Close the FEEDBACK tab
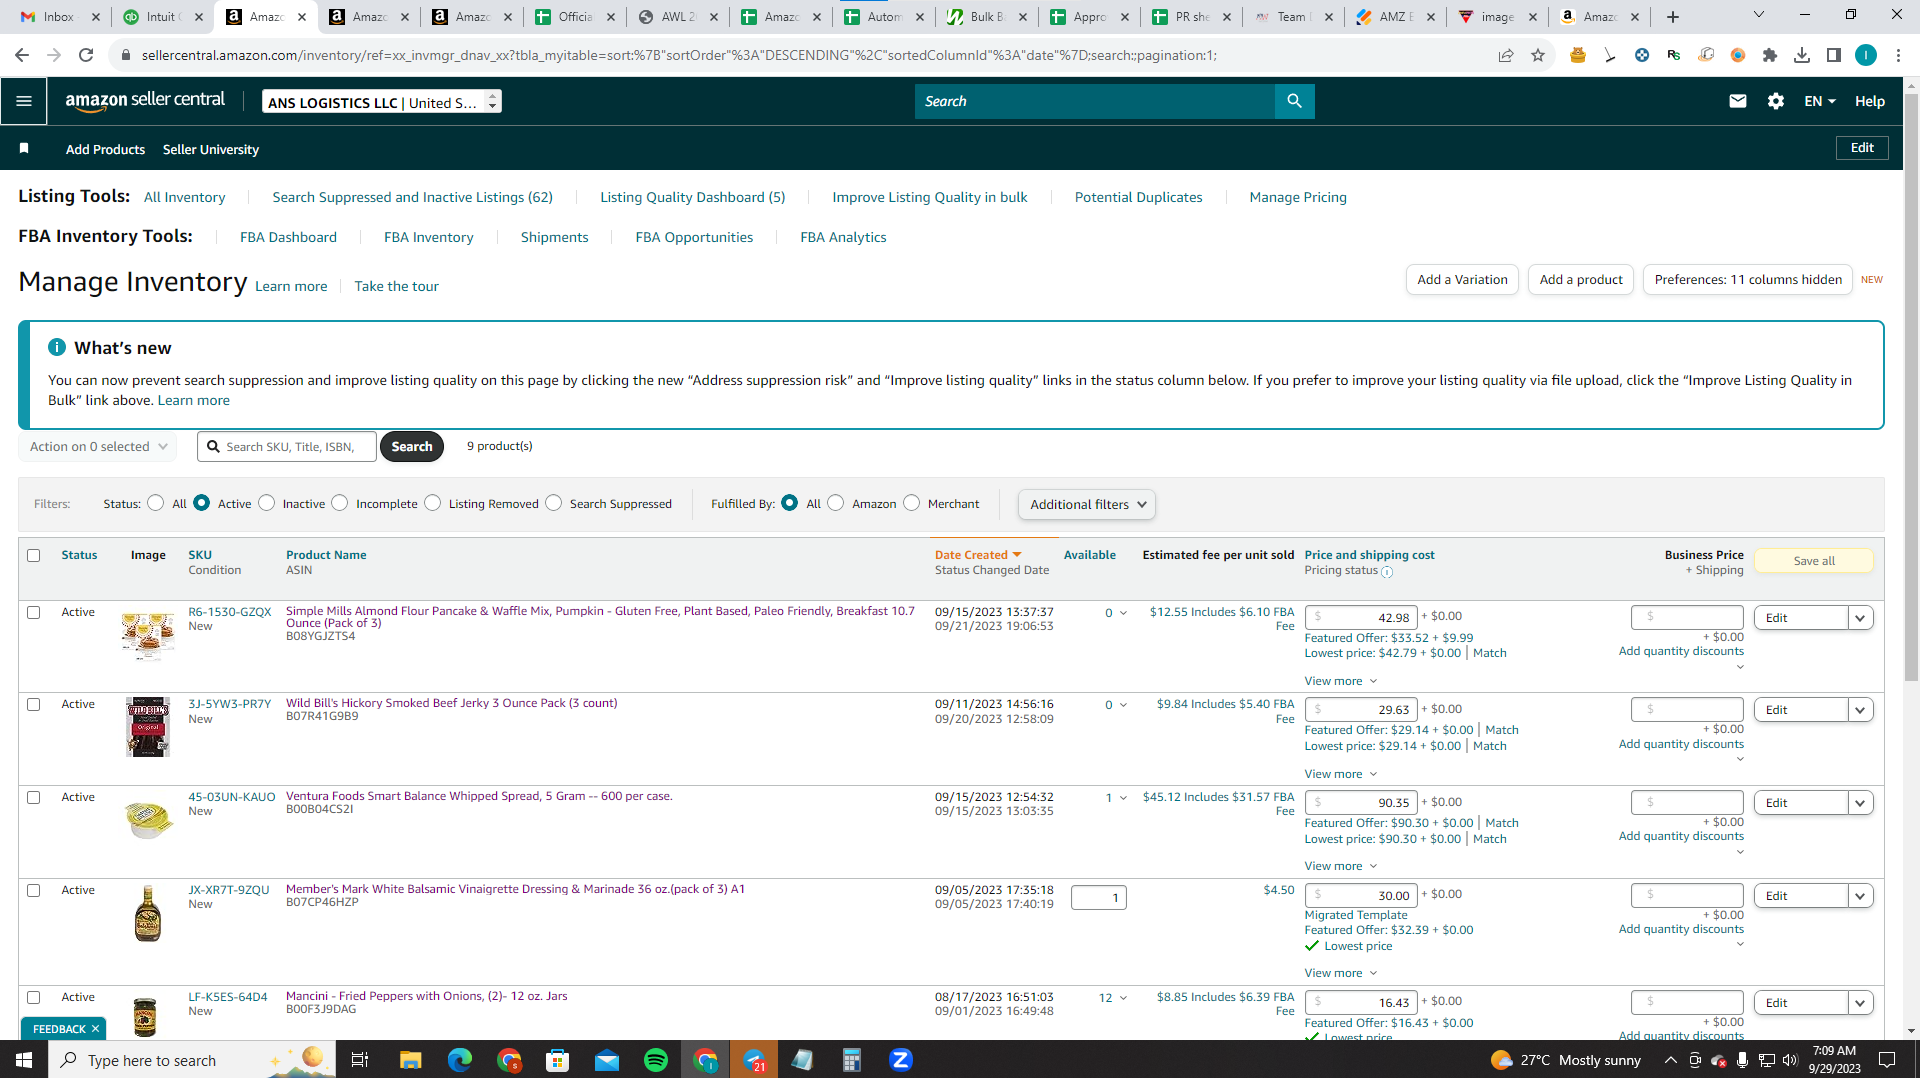Viewport: 1920px width, 1078px height. coord(96,1029)
